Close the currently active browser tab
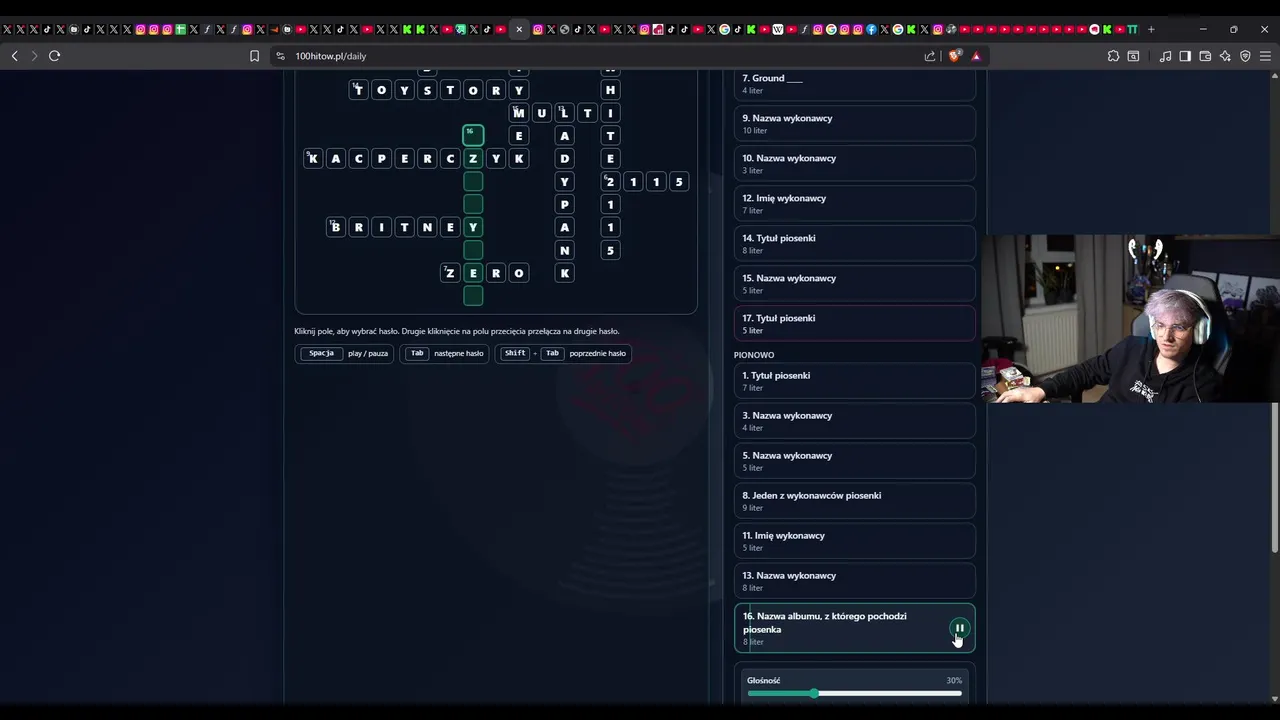Screen dimensions: 1280x720 tap(518, 29)
